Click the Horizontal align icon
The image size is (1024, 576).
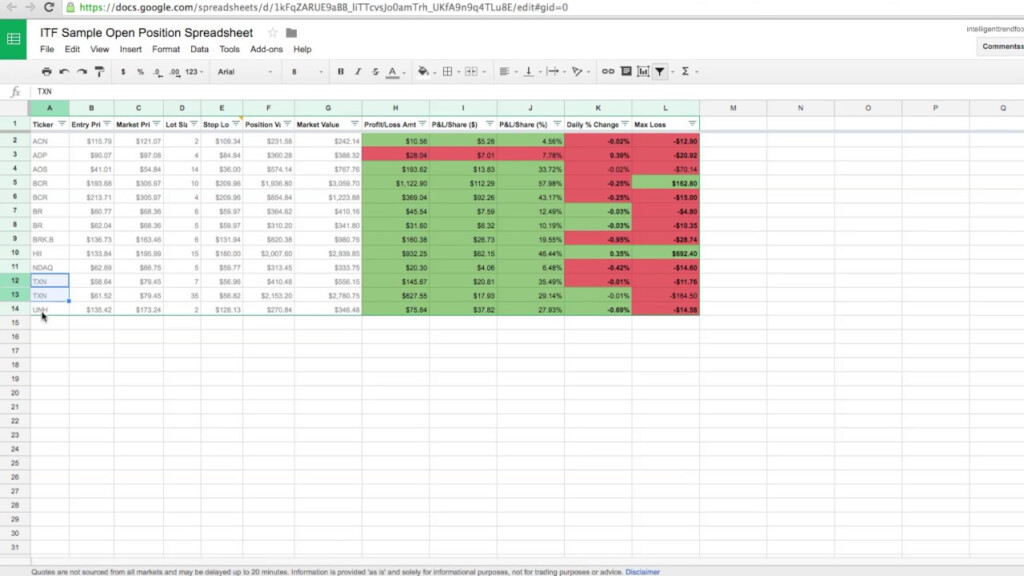(x=504, y=71)
